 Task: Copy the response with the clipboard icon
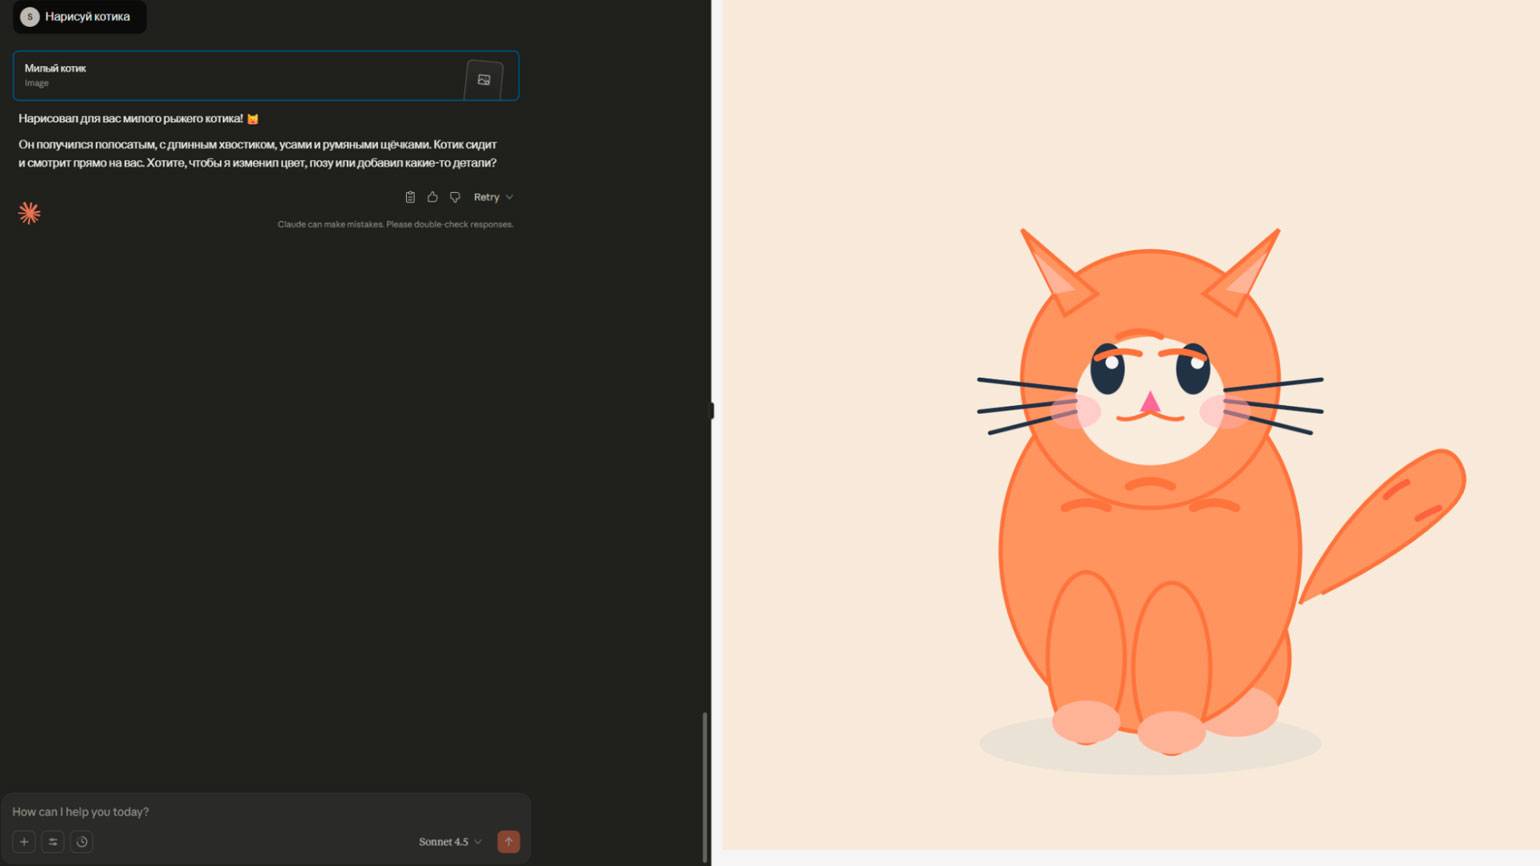pyautogui.click(x=410, y=197)
